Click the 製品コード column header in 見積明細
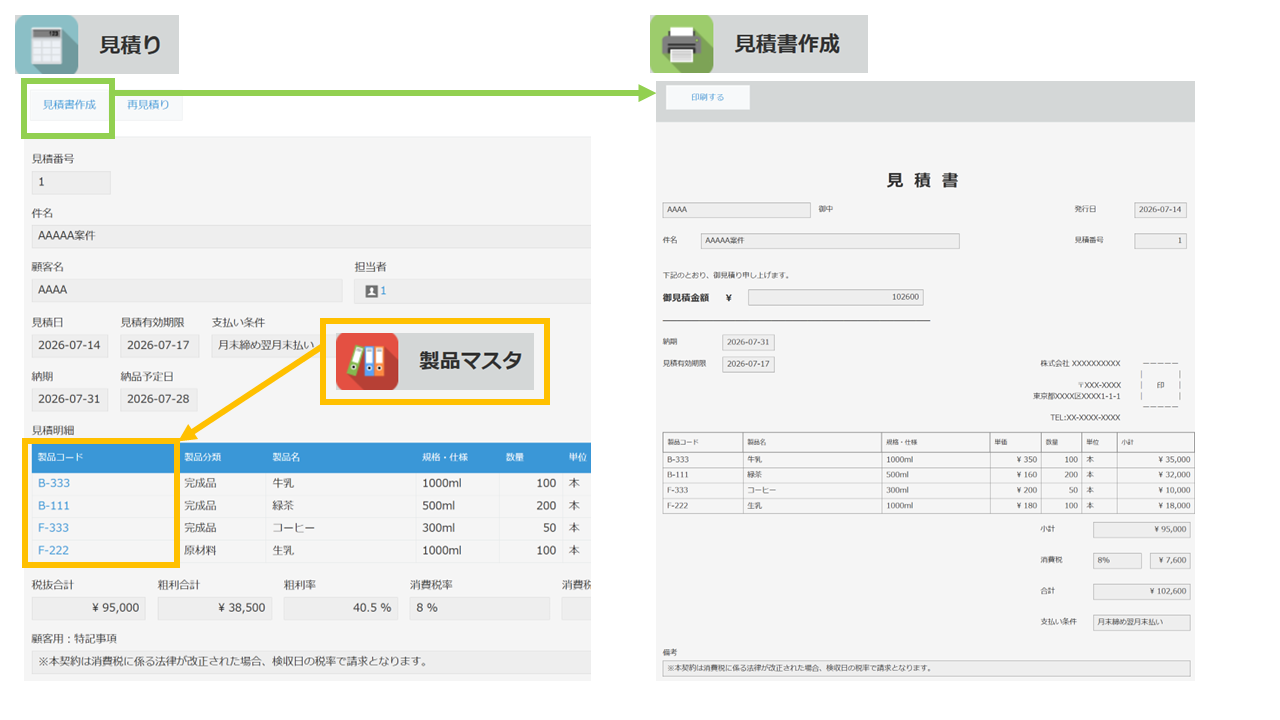 tap(103, 457)
